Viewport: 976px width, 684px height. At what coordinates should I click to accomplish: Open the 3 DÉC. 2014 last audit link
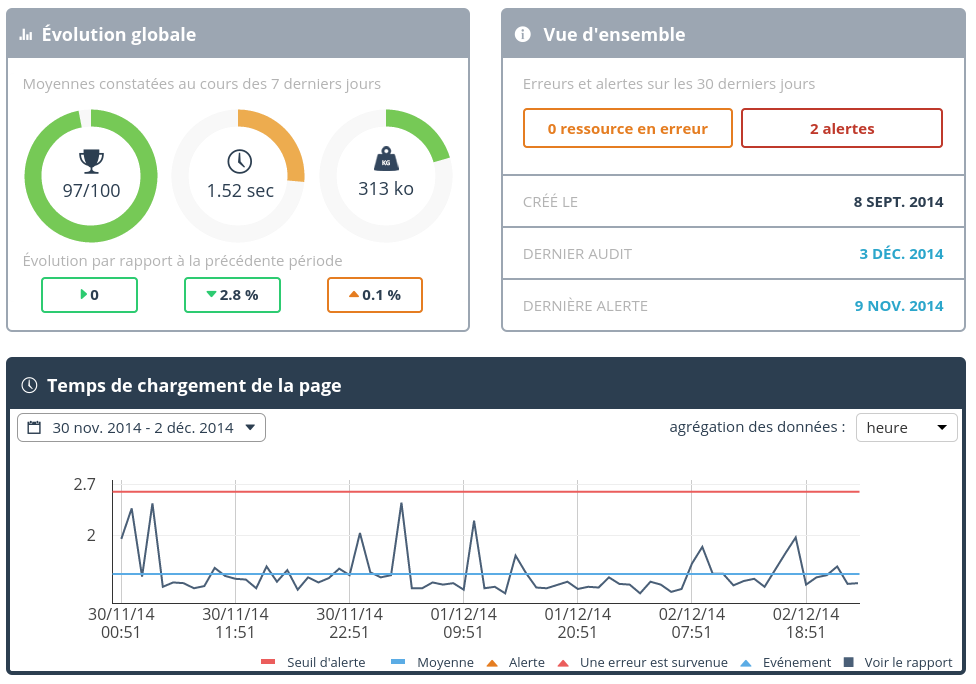point(901,254)
